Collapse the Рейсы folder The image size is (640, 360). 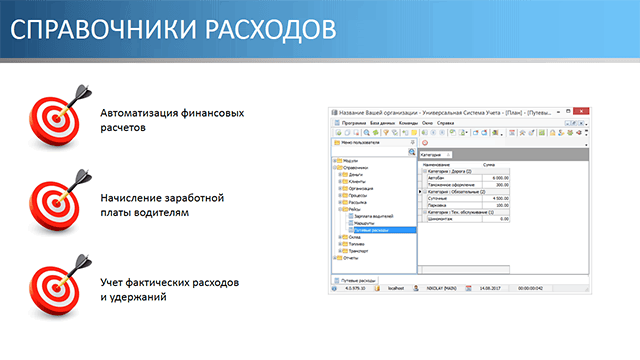tap(340, 209)
